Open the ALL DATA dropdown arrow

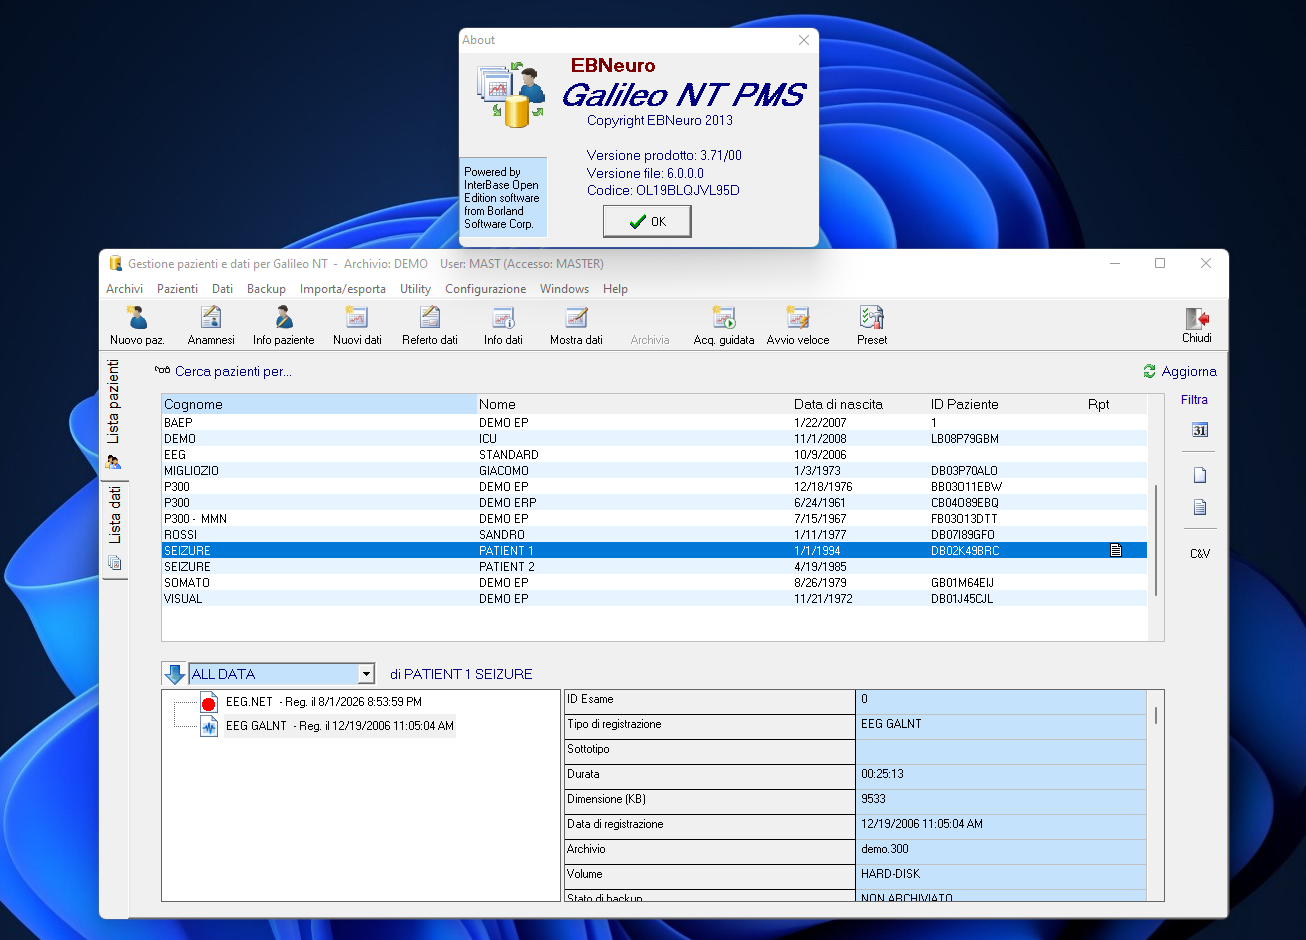tap(366, 674)
